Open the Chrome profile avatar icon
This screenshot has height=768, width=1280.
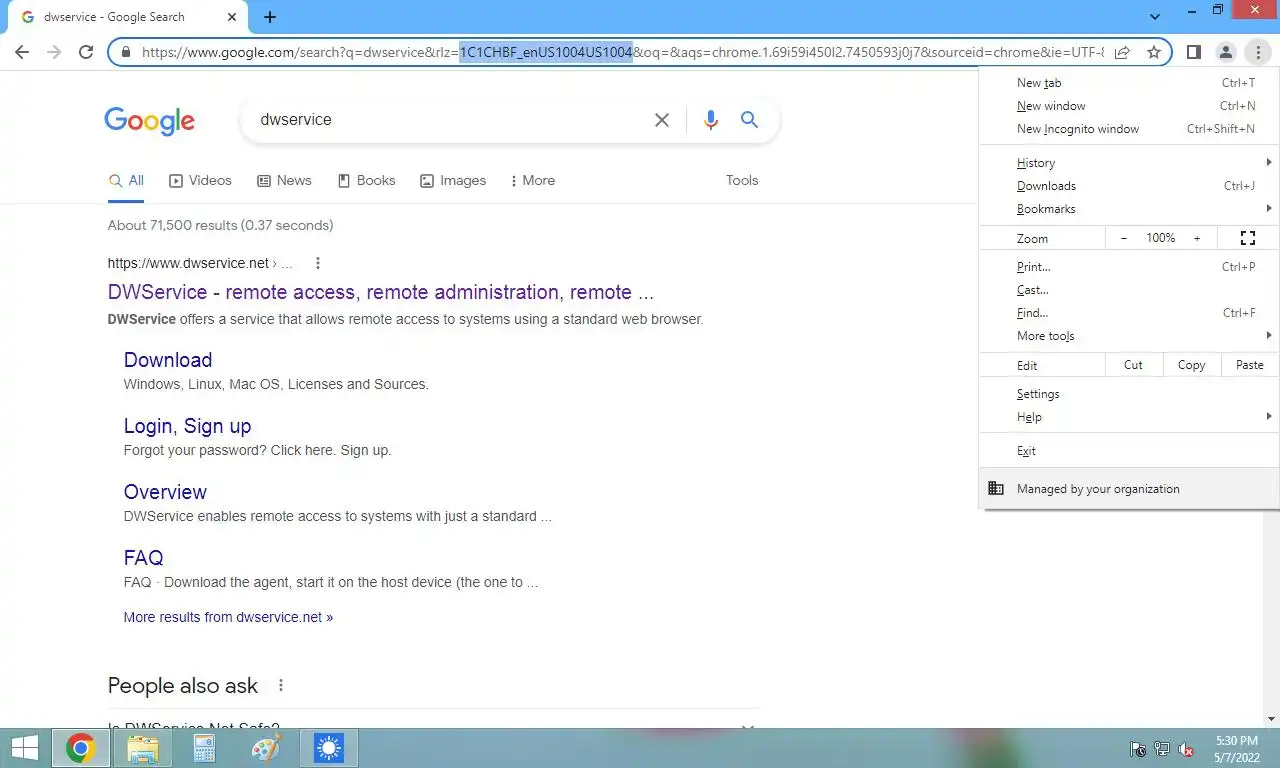point(1225,52)
